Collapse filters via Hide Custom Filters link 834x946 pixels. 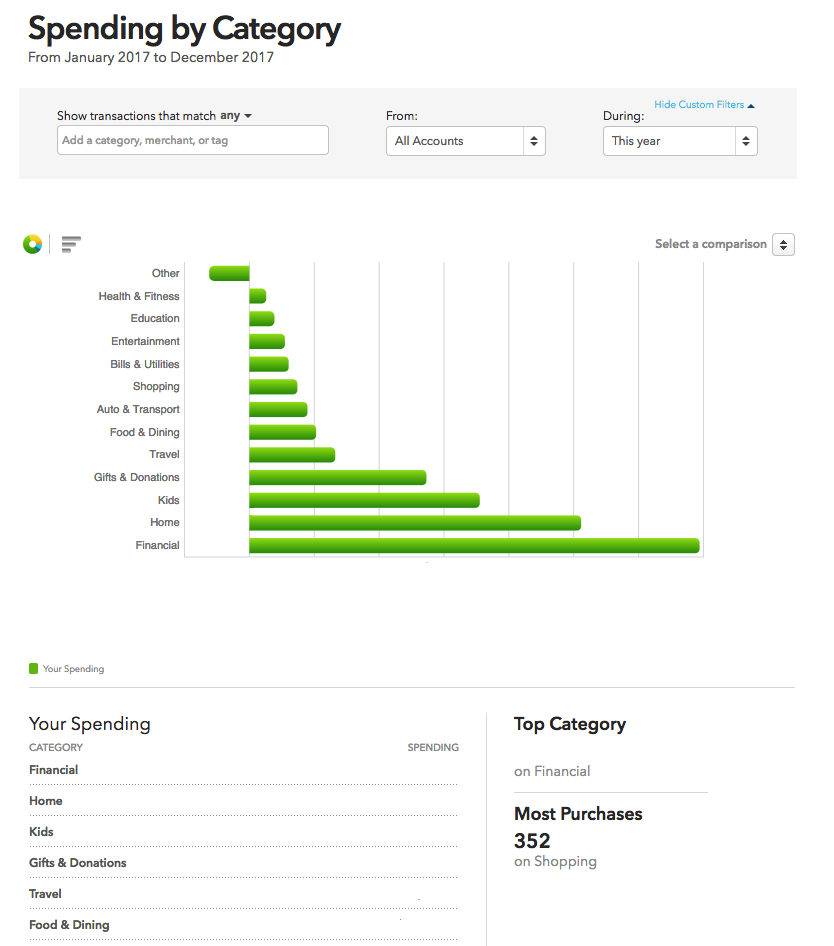coord(704,105)
